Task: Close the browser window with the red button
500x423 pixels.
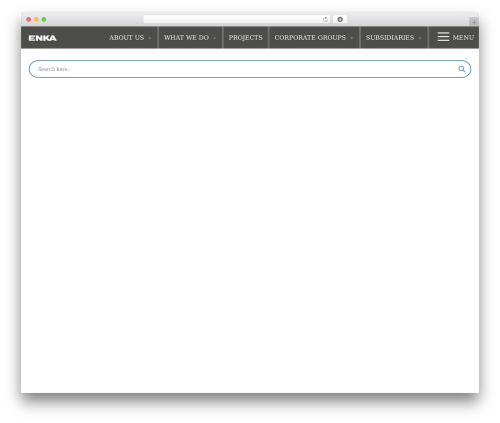Action: tap(29, 20)
